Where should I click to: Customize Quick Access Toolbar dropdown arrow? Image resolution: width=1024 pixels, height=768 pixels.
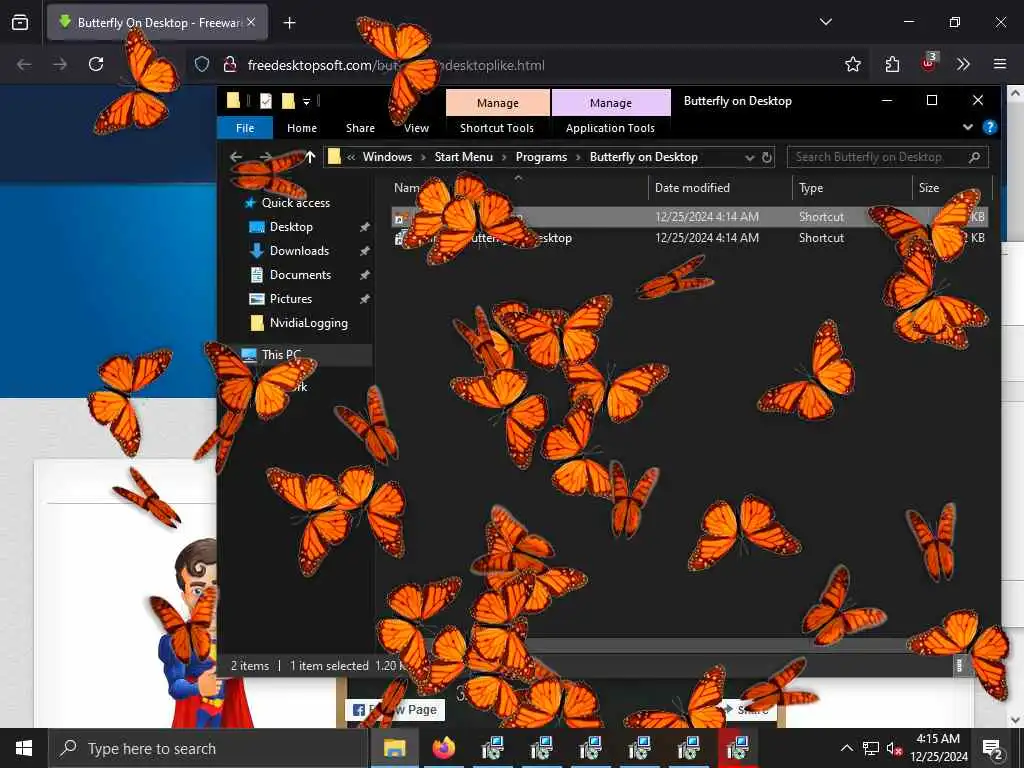click(x=306, y=101)
